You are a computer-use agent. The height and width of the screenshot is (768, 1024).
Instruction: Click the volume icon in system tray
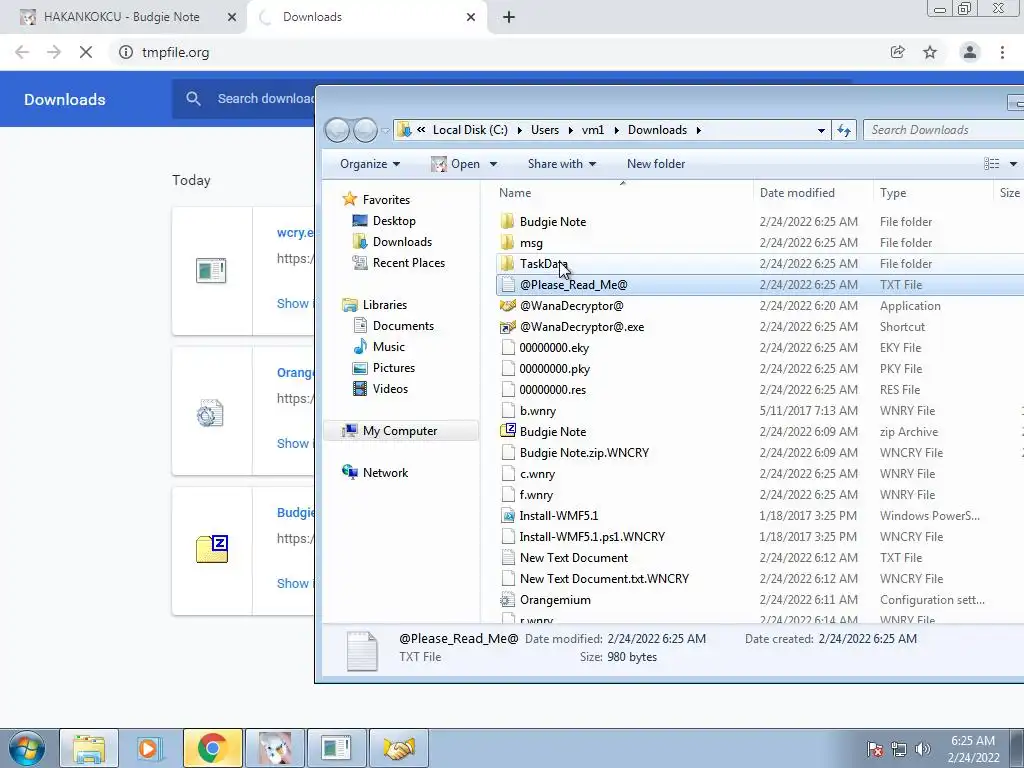pyautogui.click(x=922, y=749)
